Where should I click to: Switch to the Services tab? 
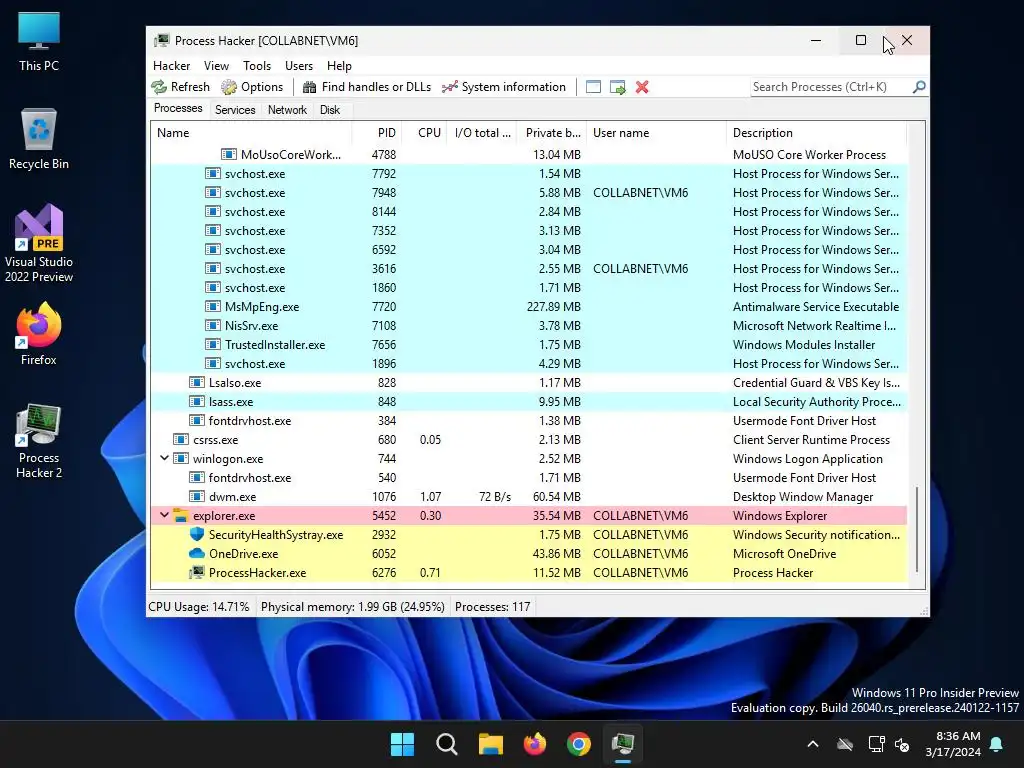(x=235, y=110)
